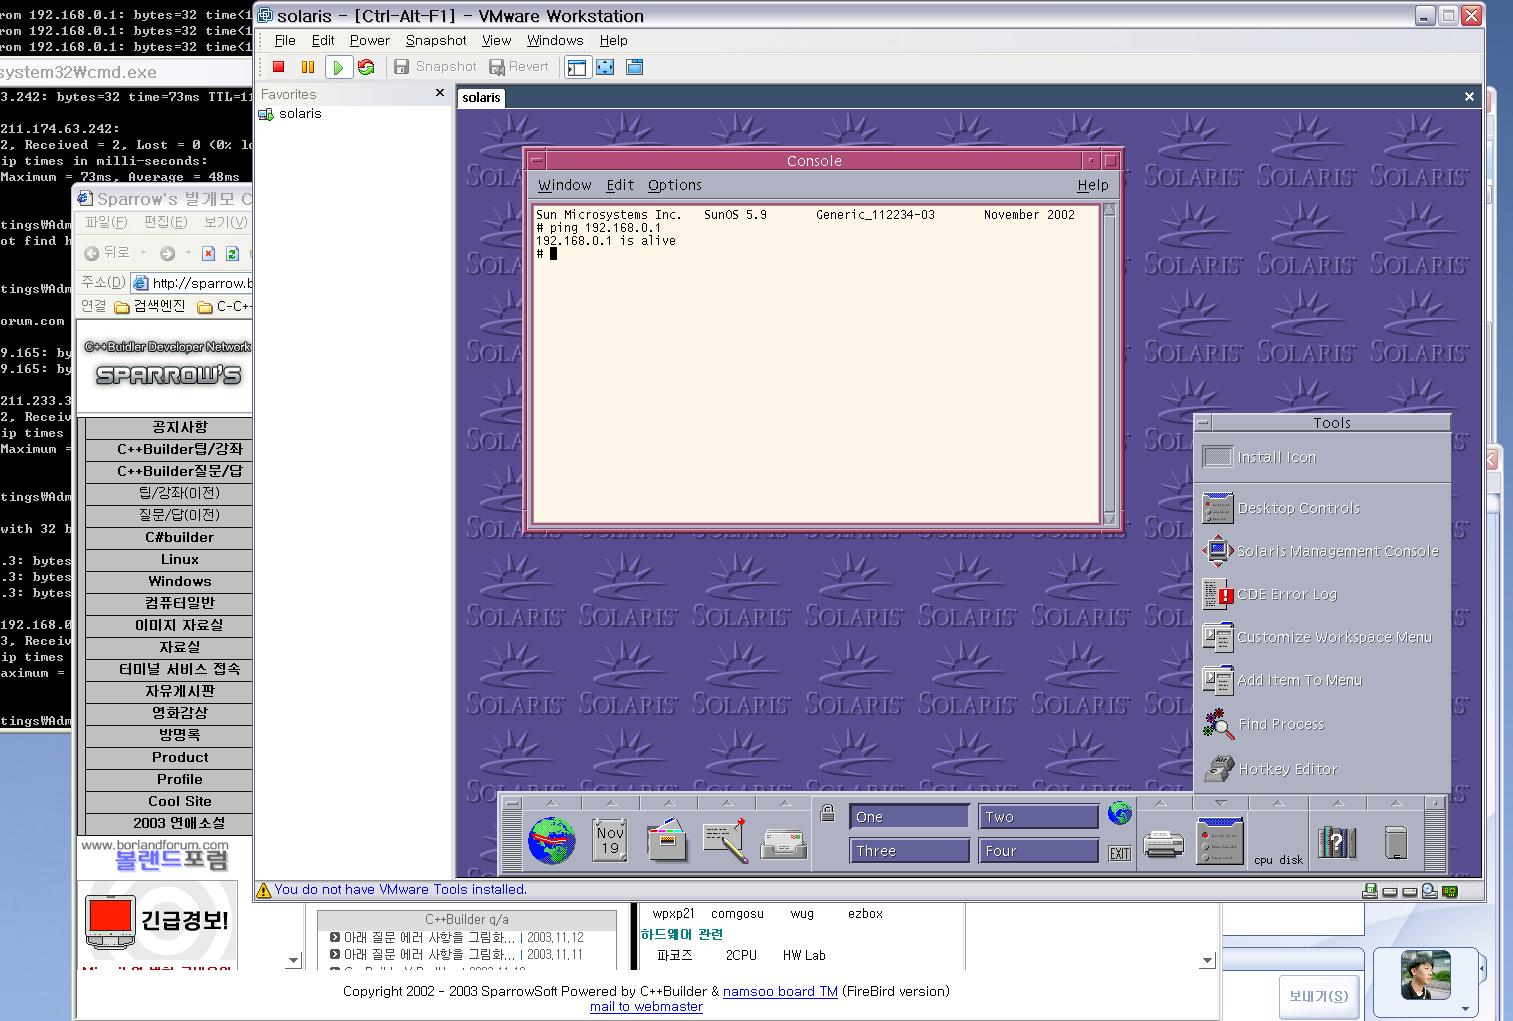1513x1021 pixels.
Task: Enter full screen mode via toolbar icon
Action: [x=605, y=67]
